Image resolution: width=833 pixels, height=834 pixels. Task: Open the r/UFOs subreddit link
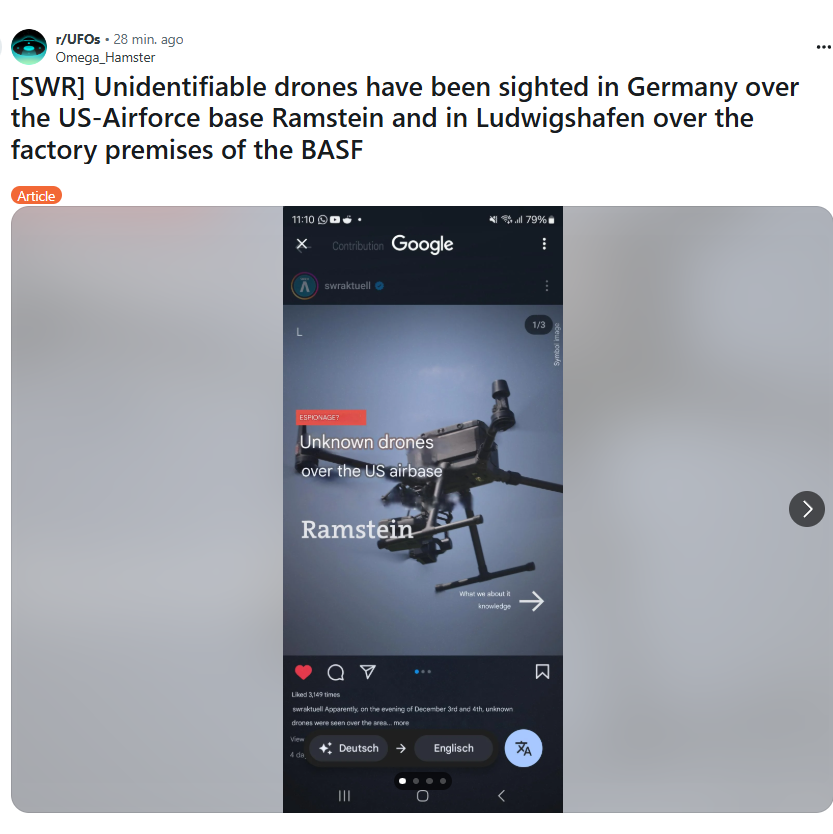coord(78,39)
